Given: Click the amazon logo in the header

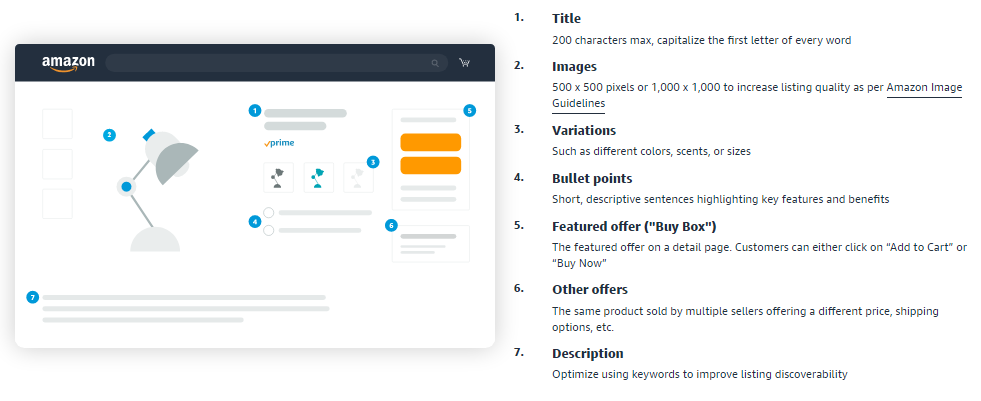Looking at the screenshot, I should coord(68,63).
